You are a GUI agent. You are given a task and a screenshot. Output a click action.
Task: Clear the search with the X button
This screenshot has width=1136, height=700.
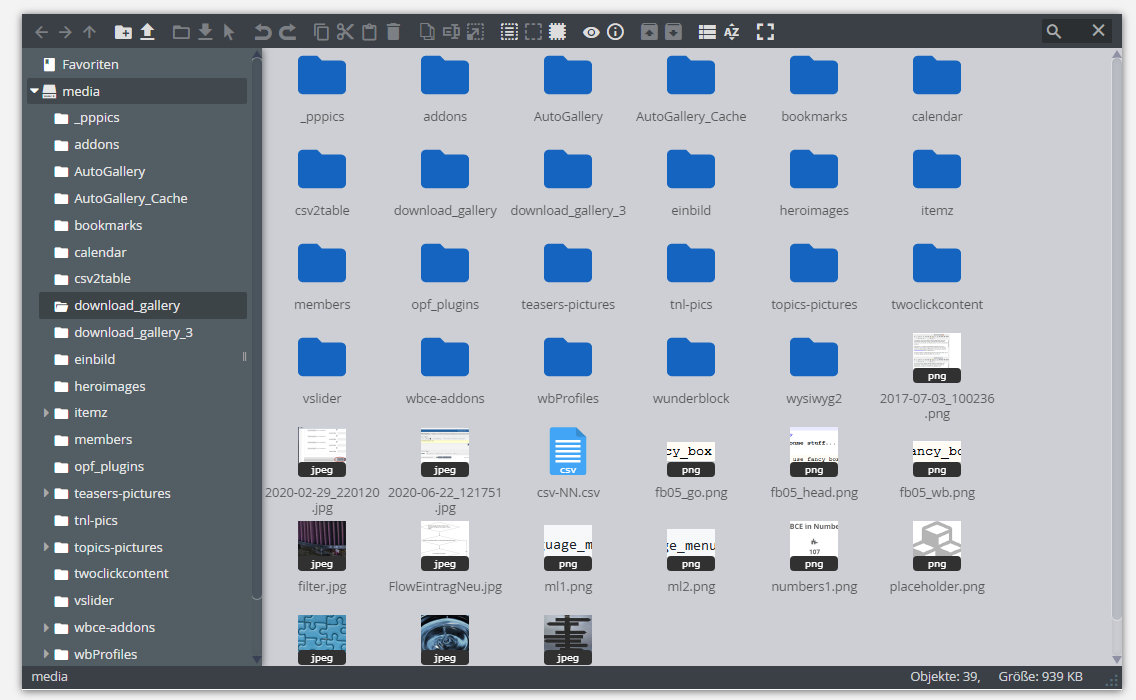click(x=1098, y=31)
